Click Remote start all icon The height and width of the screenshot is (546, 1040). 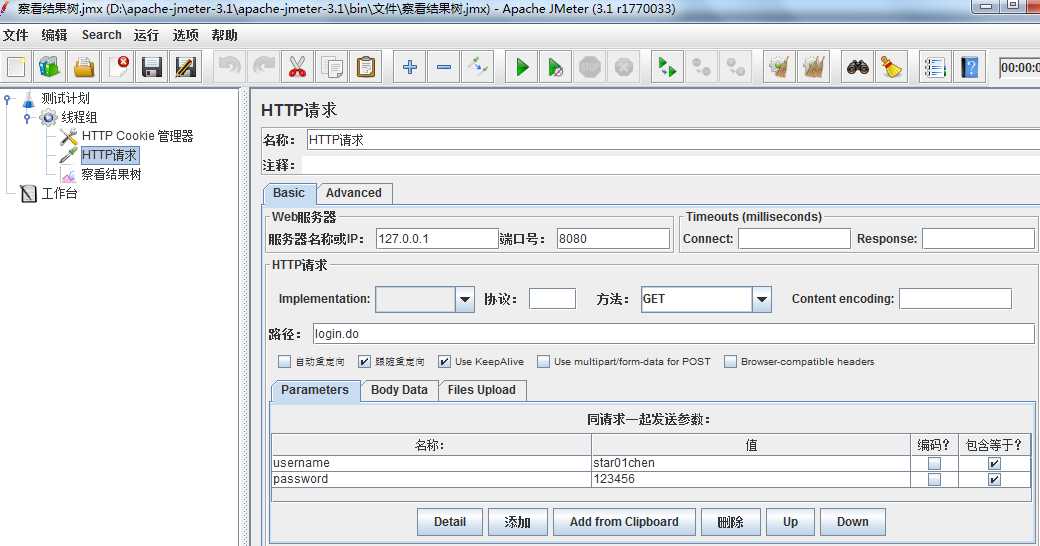(x=667, y=67)
